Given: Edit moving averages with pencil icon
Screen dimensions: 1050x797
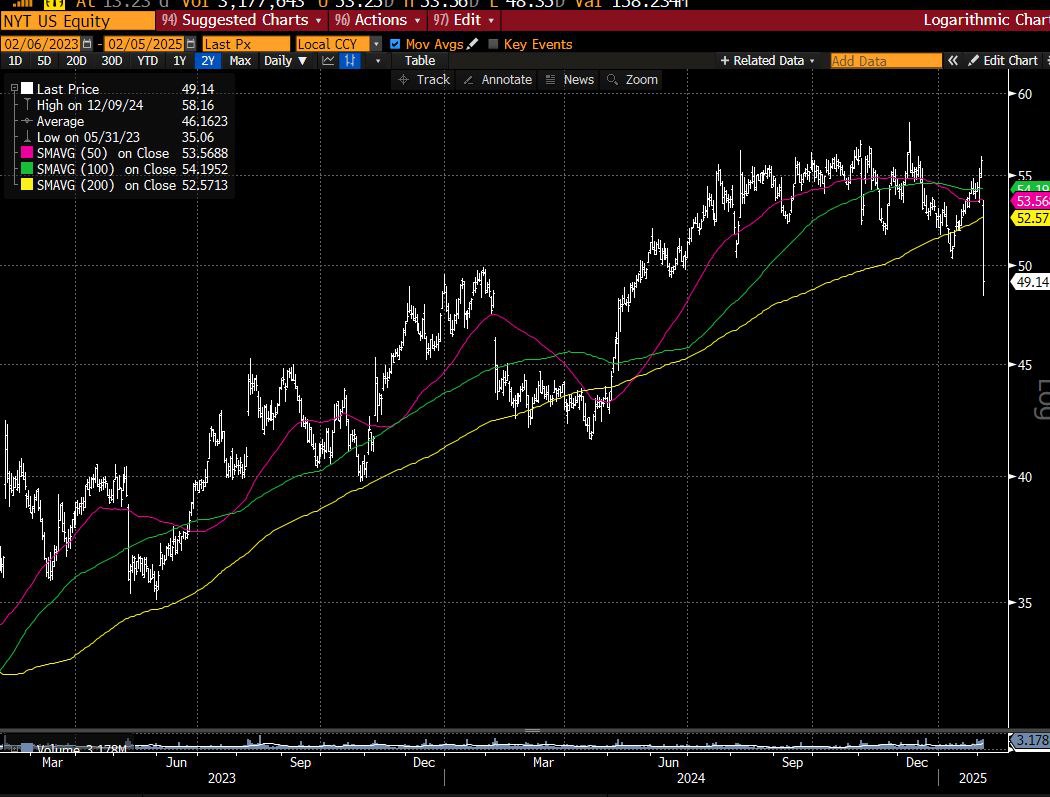Looking at the screenshot, I should point(473,44).
